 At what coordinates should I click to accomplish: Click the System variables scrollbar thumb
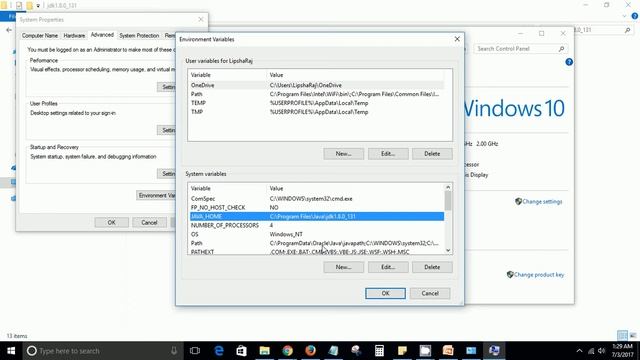pos(448,201)
